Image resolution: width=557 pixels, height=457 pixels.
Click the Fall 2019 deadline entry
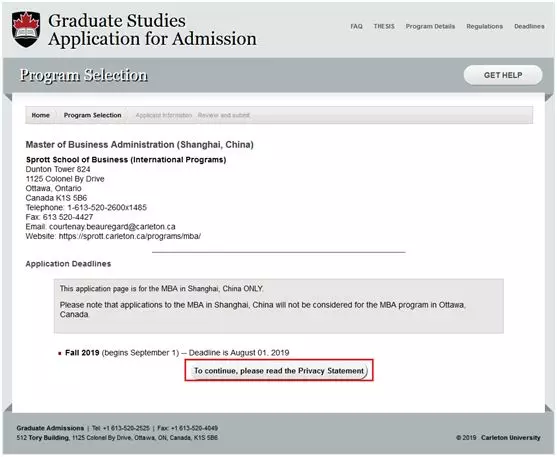pyautogui.click(x=177, y=353)
